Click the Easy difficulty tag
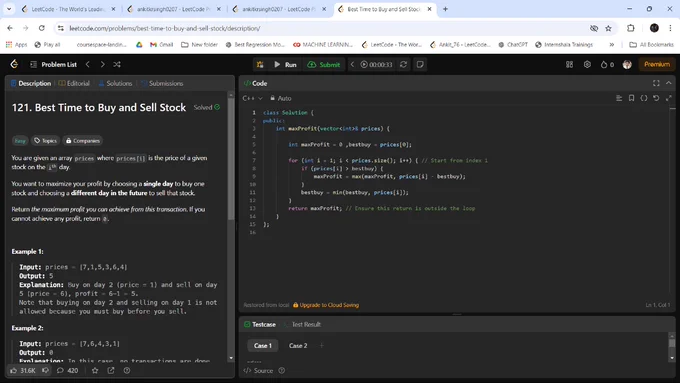The width and height of the screenshot is (680, 383). point(20,141)
